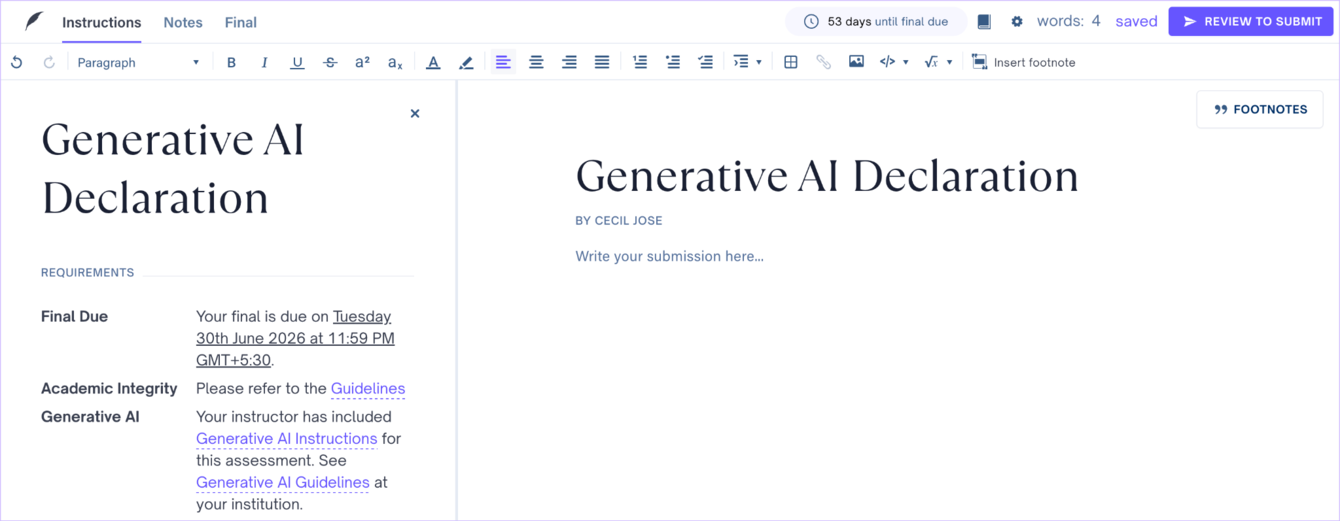Open the Footnotes panel button
The width and height of the screenshot is (1340, 521).
tap(1260, 109)
